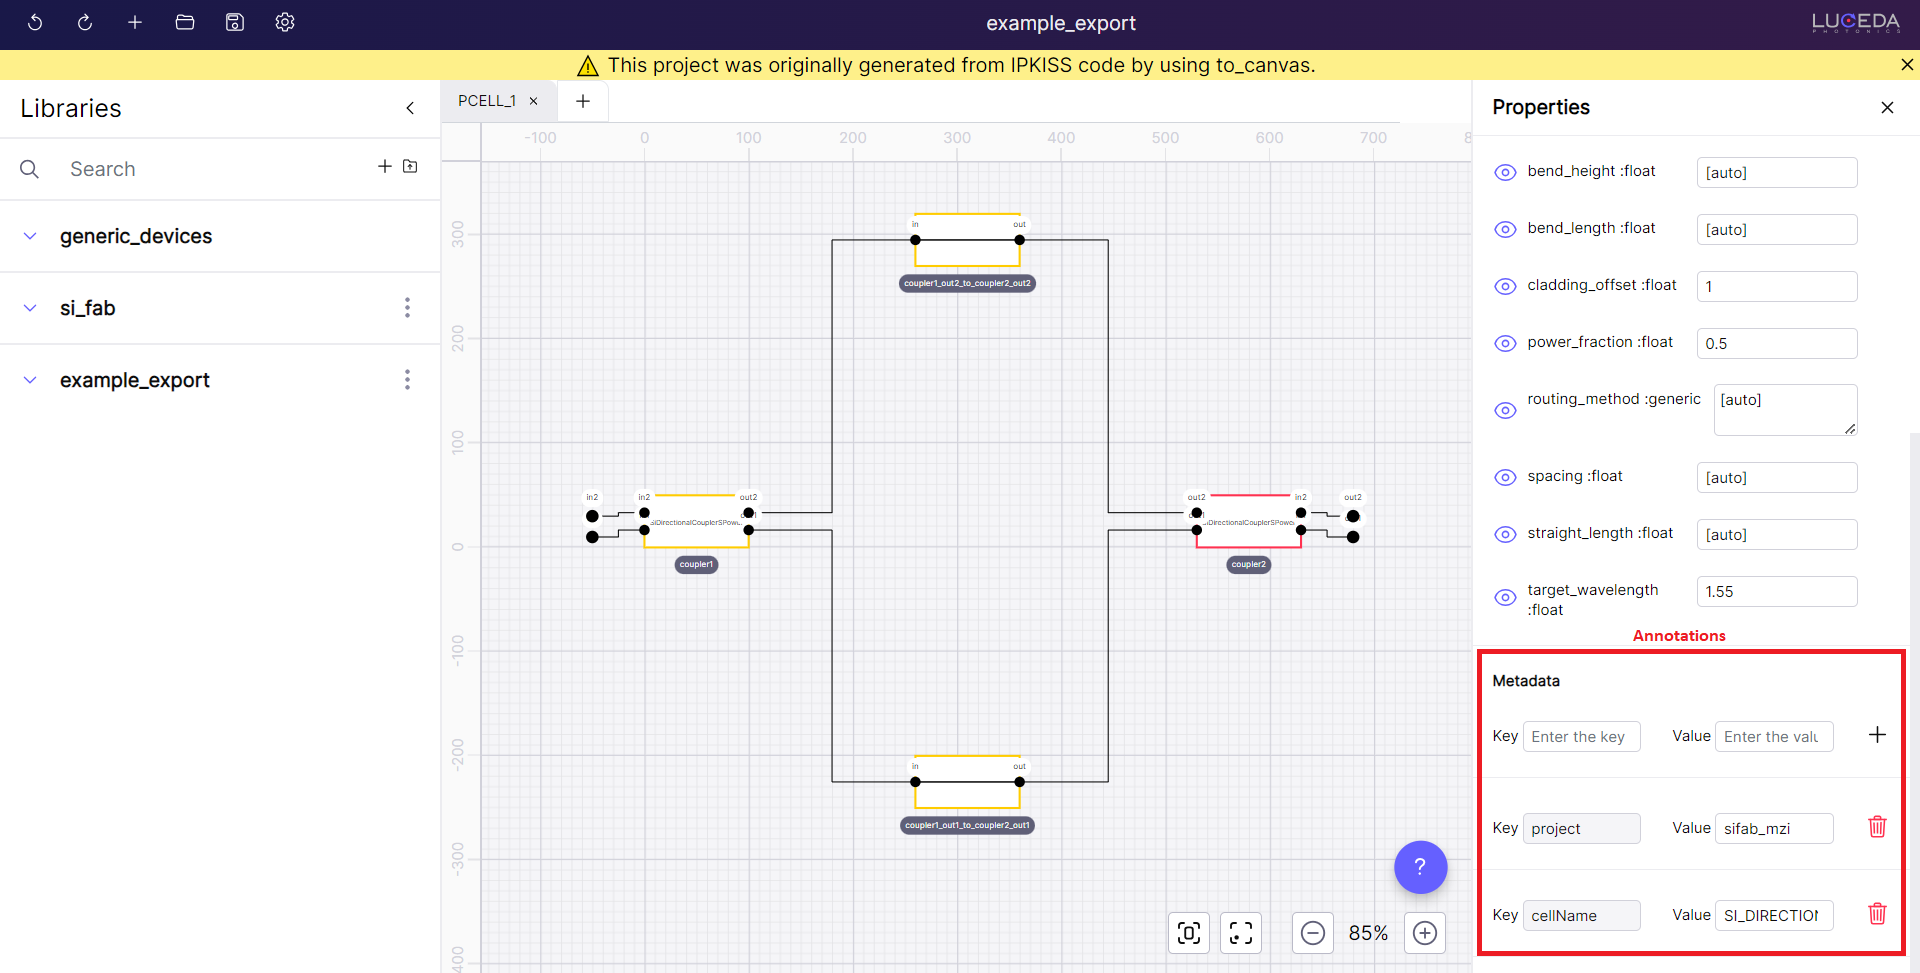
Task: Collapse the Libraries panel
Action: point(410,108)
